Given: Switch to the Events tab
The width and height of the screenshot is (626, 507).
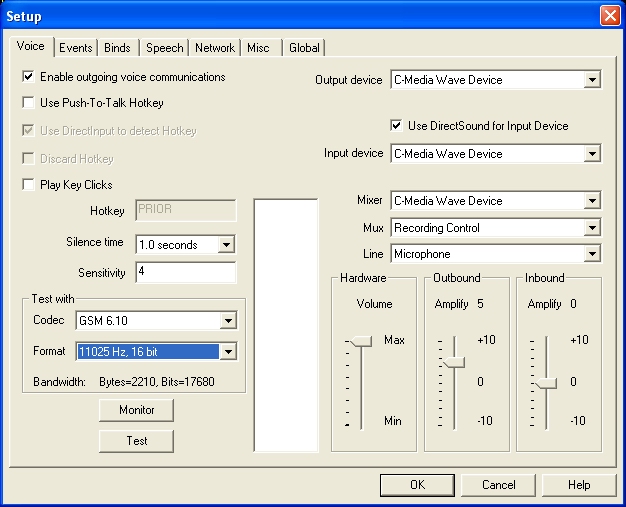Looking at the screenshot, I should 76,48.
